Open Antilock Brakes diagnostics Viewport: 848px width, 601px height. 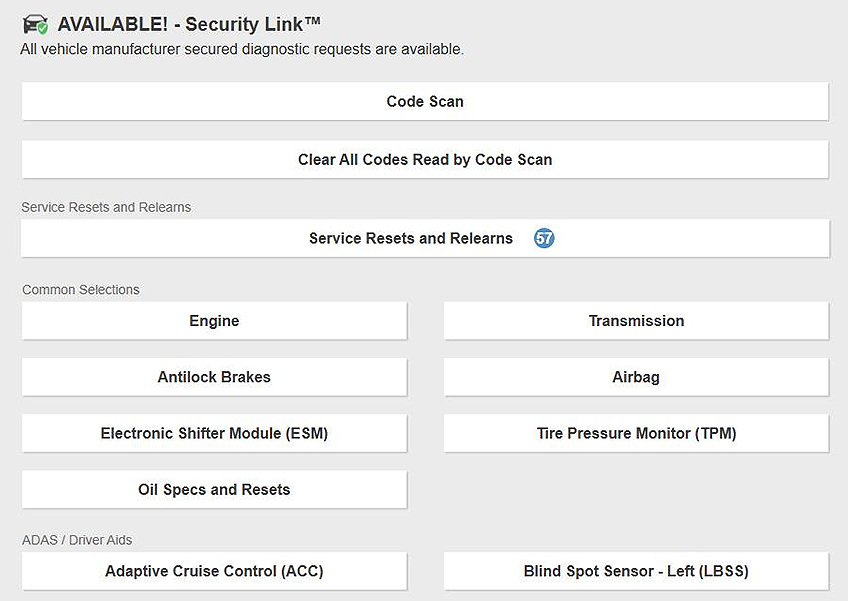213,377
